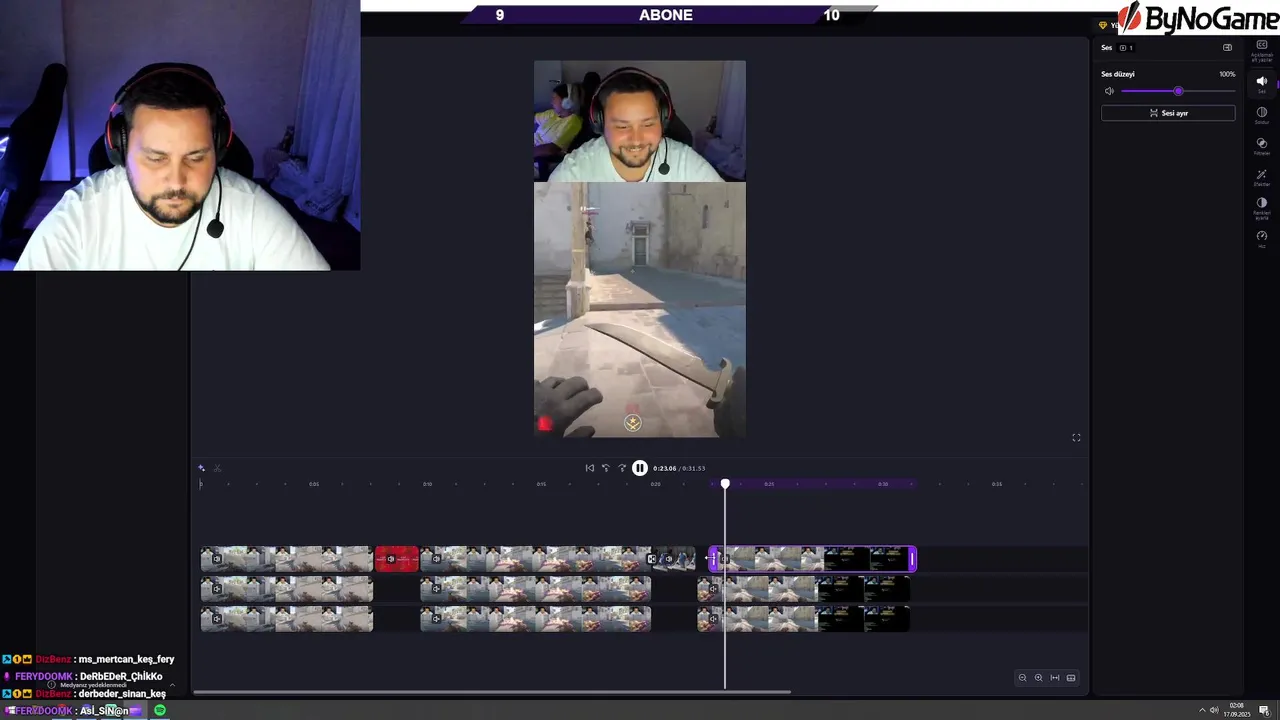1280x720 pixels.
Task: Click the playhead marker on the ruler
Action: pos(725,484)
